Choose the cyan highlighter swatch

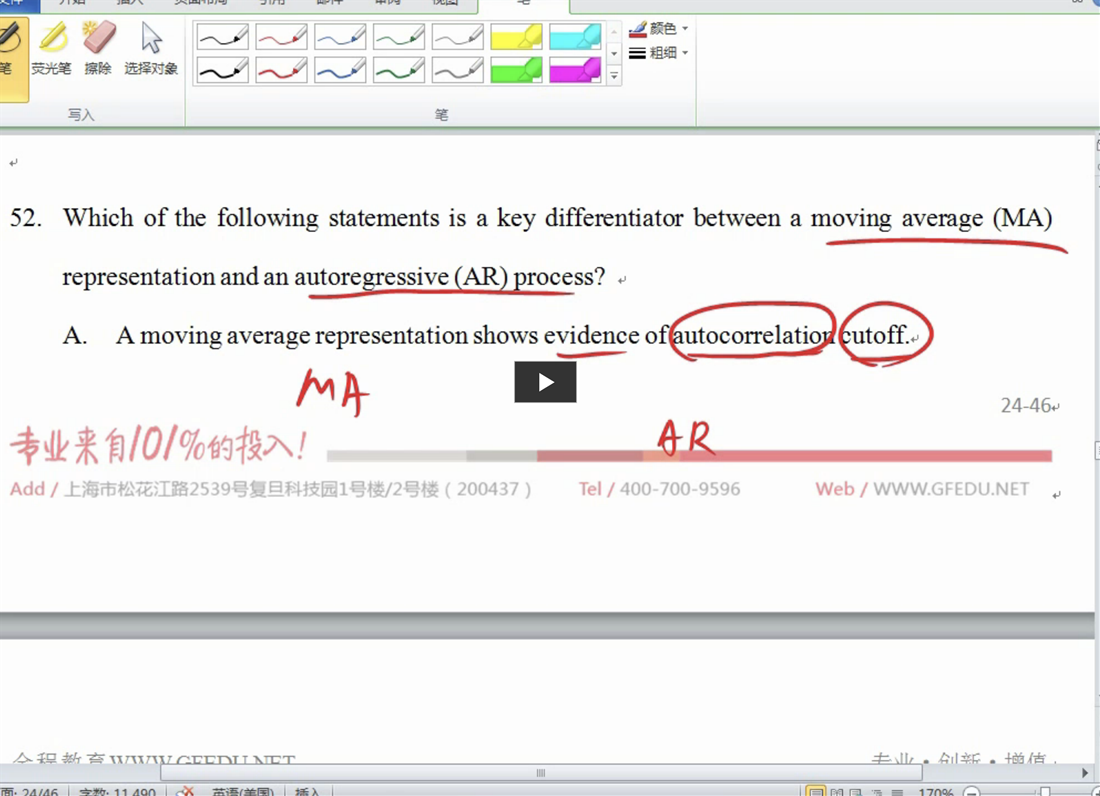pyautogui.click(x=575, y=36)
